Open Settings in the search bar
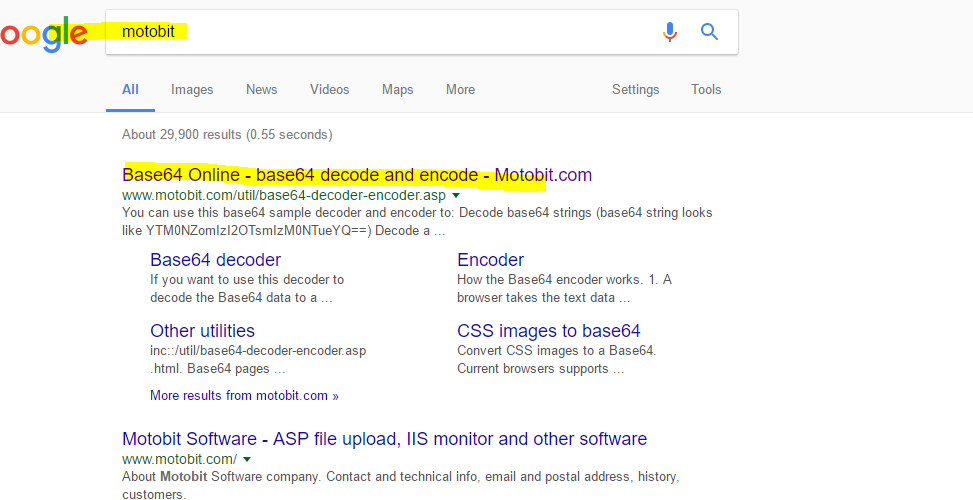Image resolution: width=973 pixels, height=500 pixels. click(635, 89)
